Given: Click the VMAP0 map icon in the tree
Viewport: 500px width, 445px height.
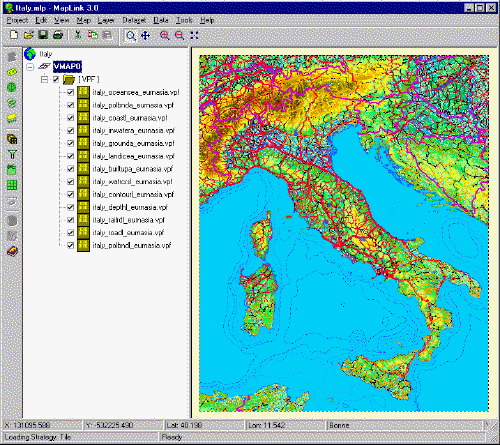Looking at the screenshot, I should click(x=44, y=66).
